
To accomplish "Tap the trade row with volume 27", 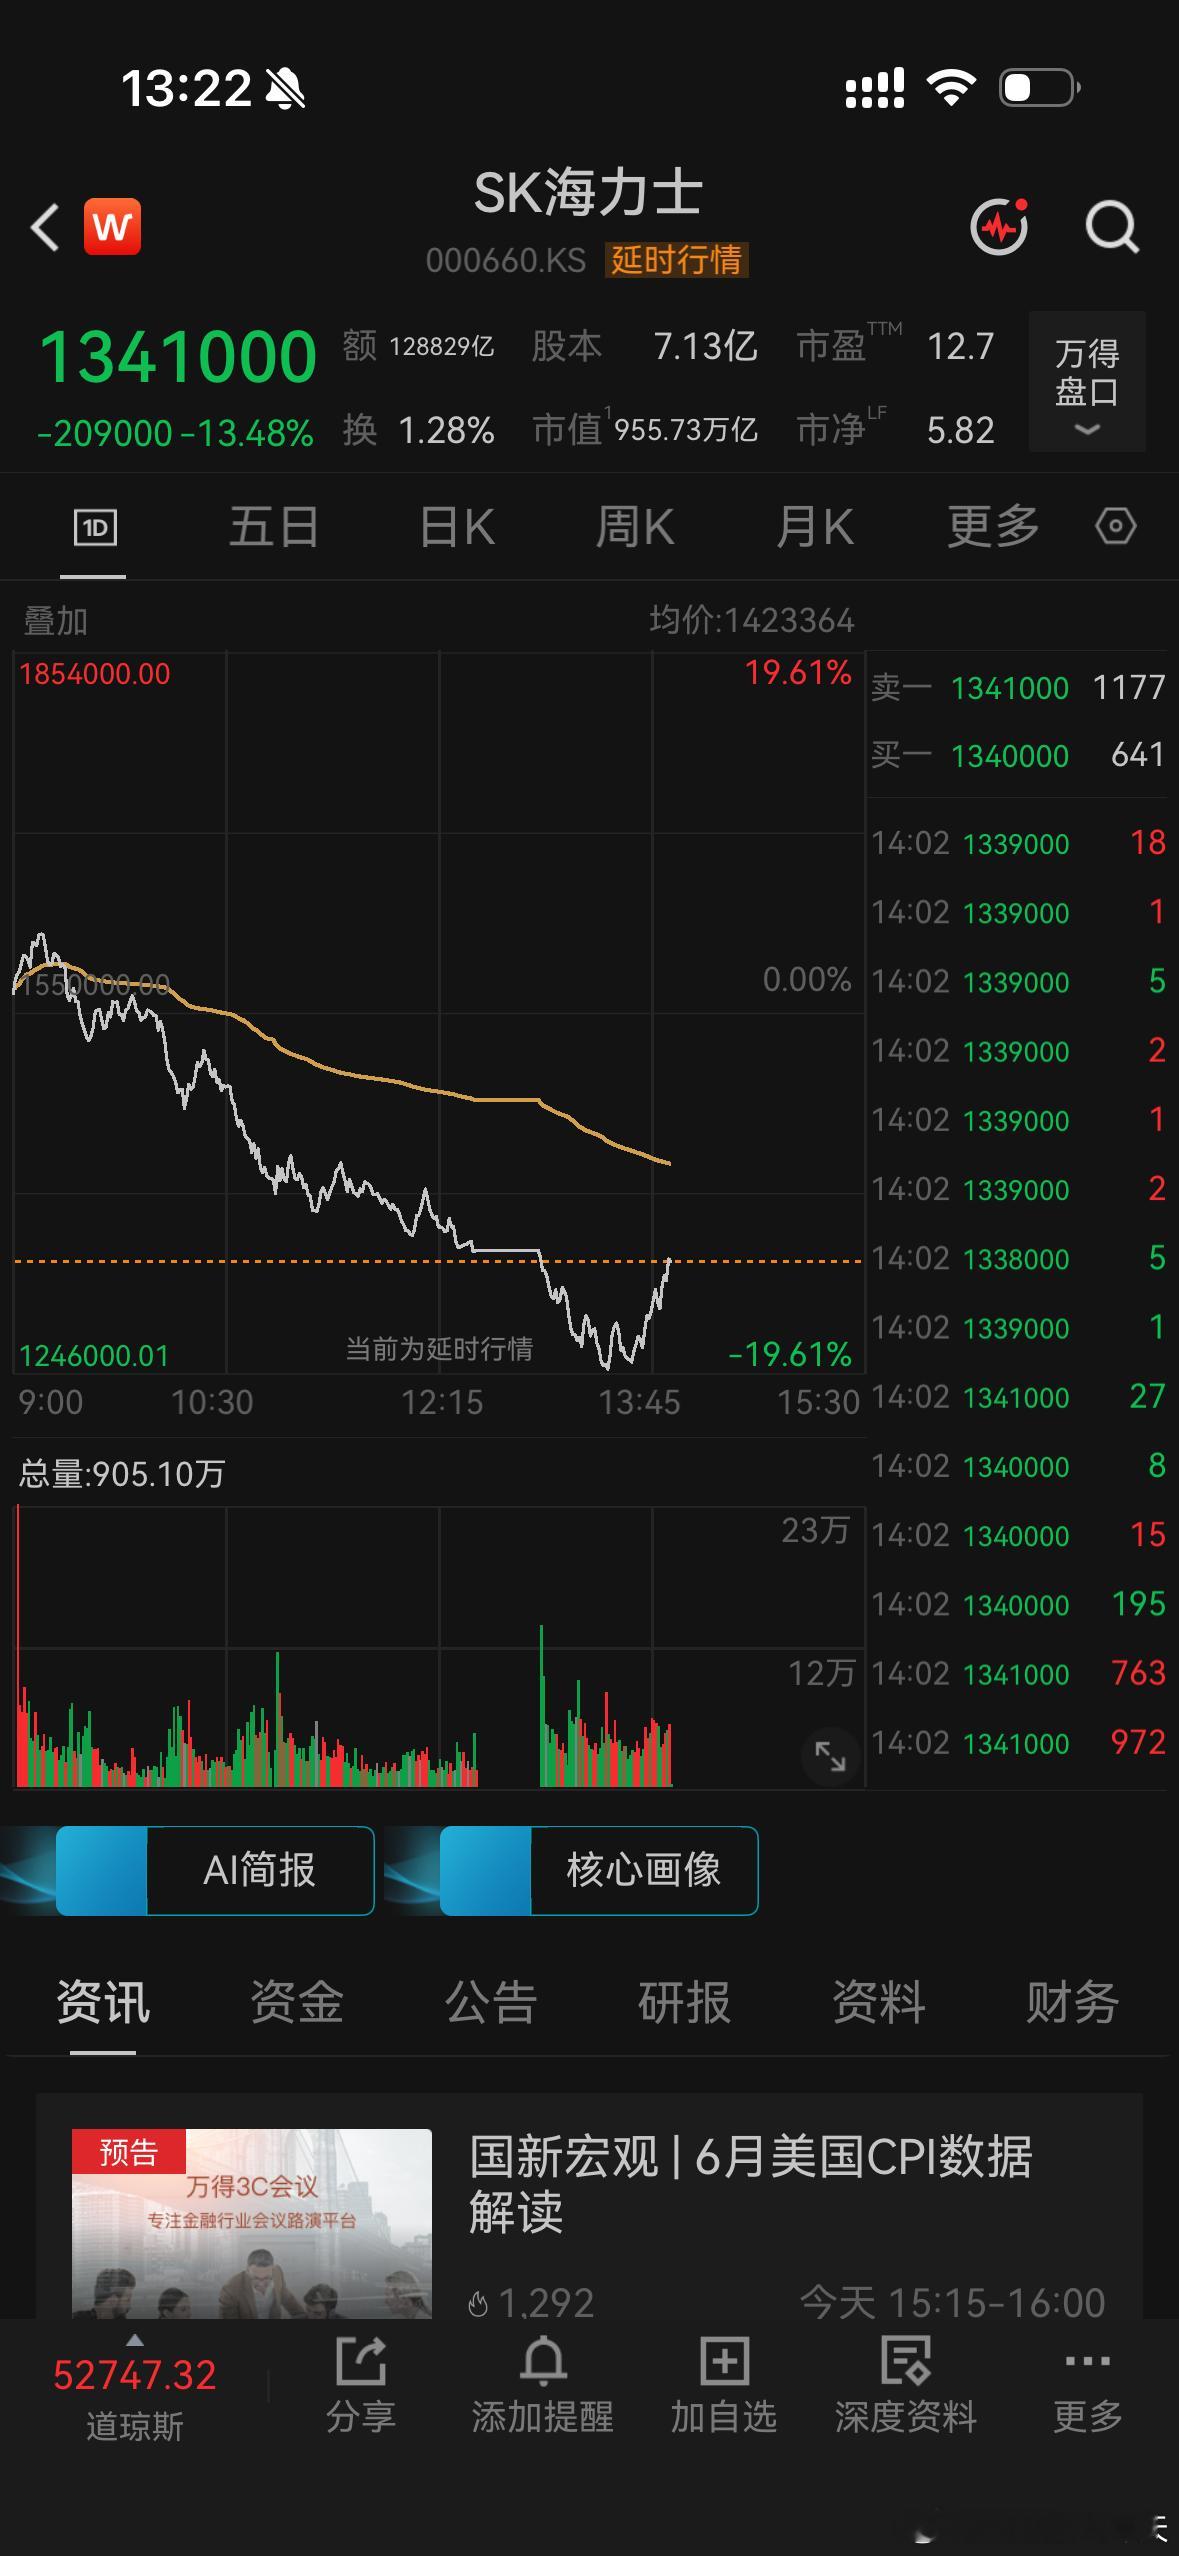I will (x=1018, y=1397).
